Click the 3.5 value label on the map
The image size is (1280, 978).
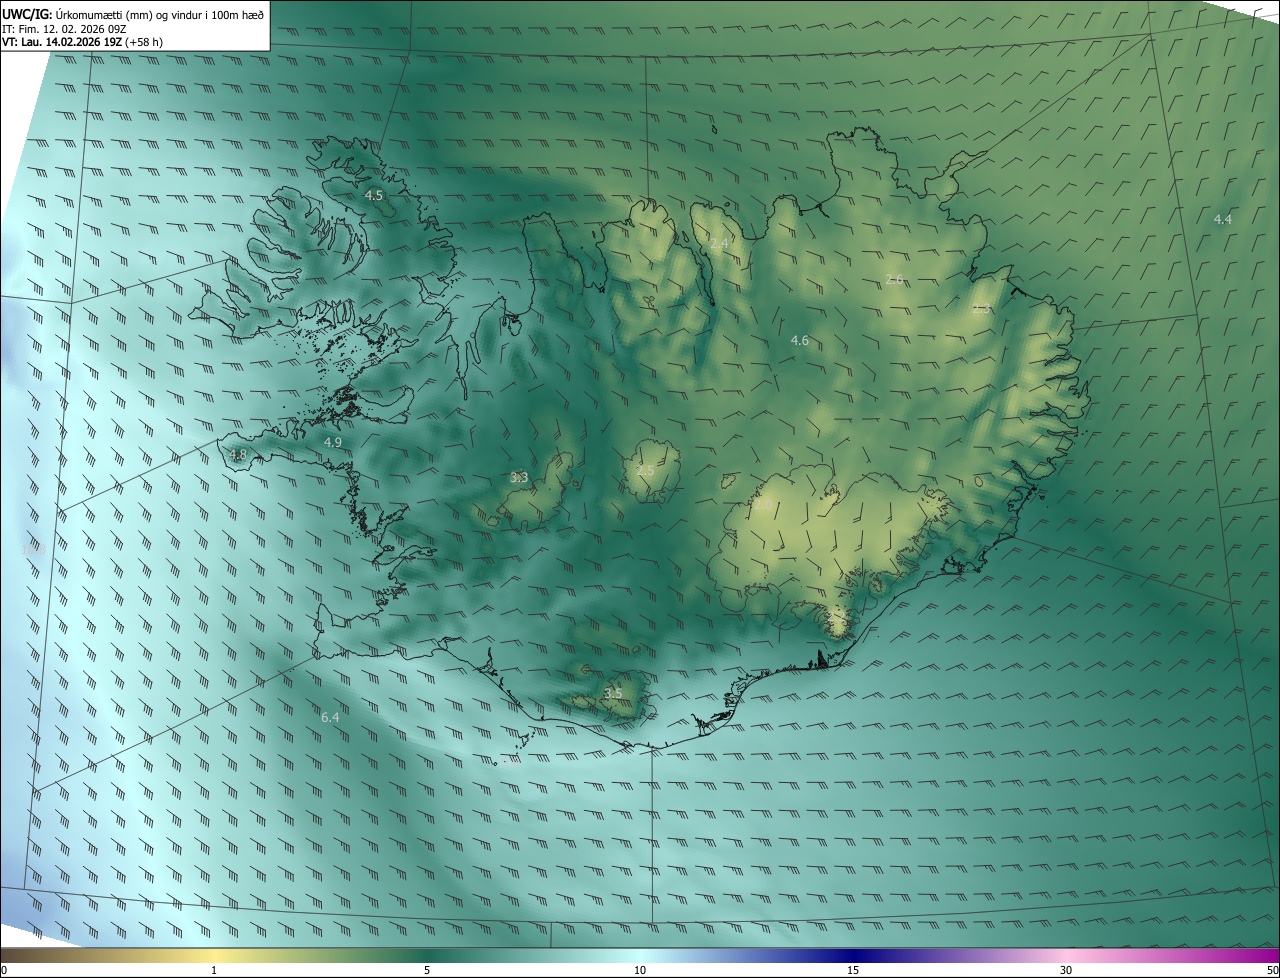pyautogui.click(x=613, y=693)
